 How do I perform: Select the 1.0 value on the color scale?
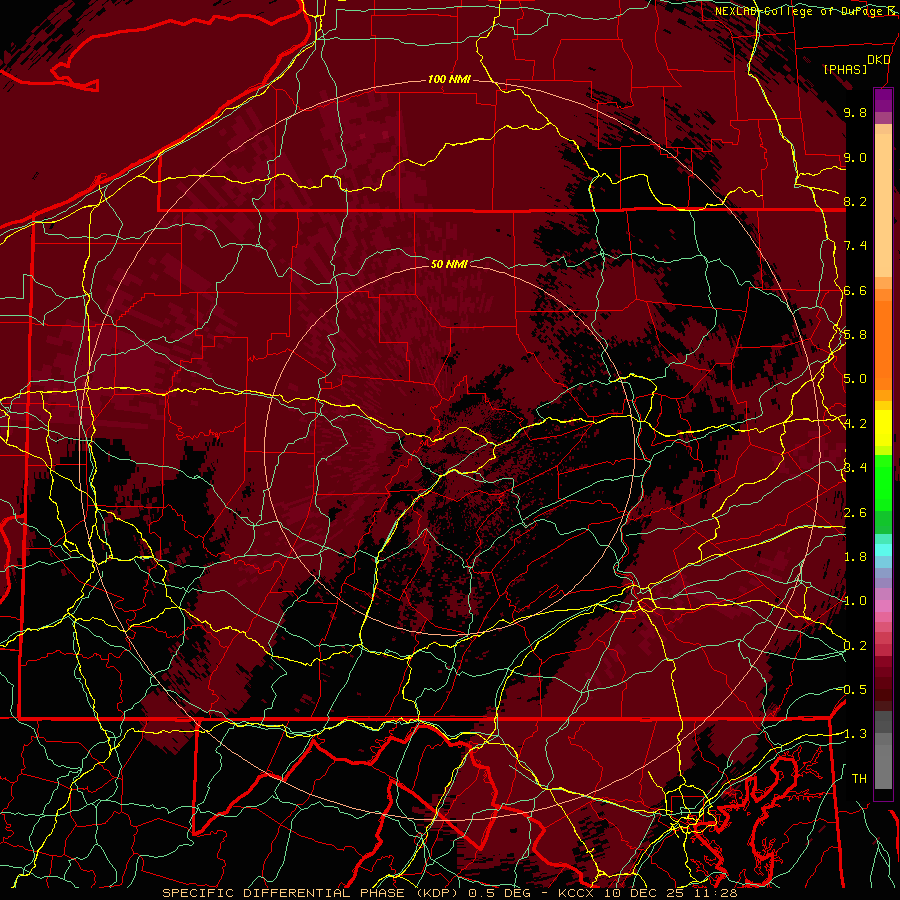[855, 602]
